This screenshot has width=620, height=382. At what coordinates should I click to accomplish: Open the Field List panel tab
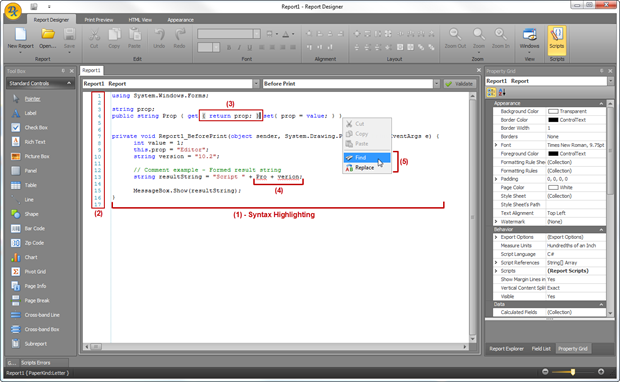tap(541, 349)
